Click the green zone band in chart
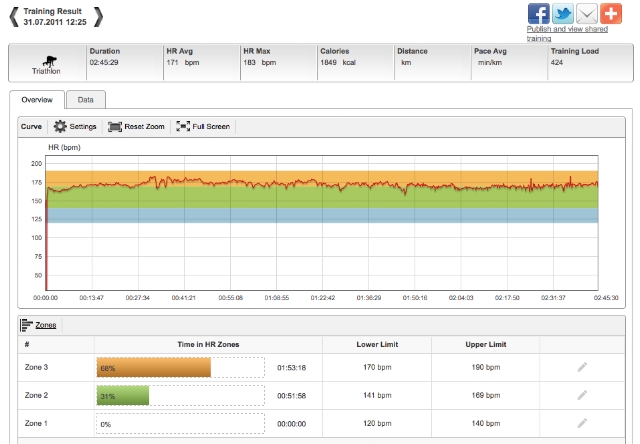The width and height of the screenshot is (640, 444). point(322,200)
